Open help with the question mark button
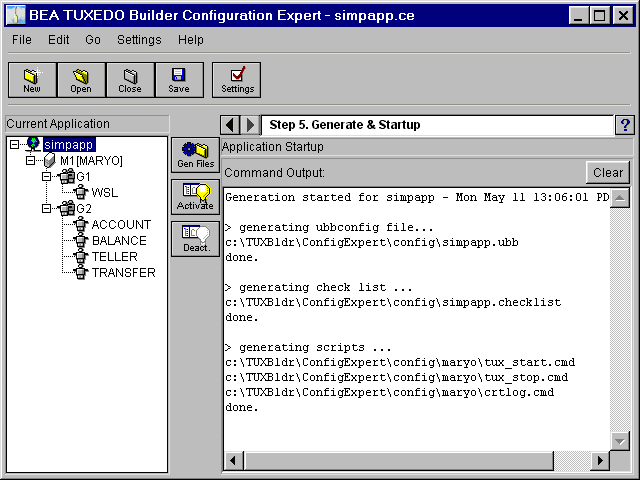Viewport: 640px width, 480px height. pos(625,125)
